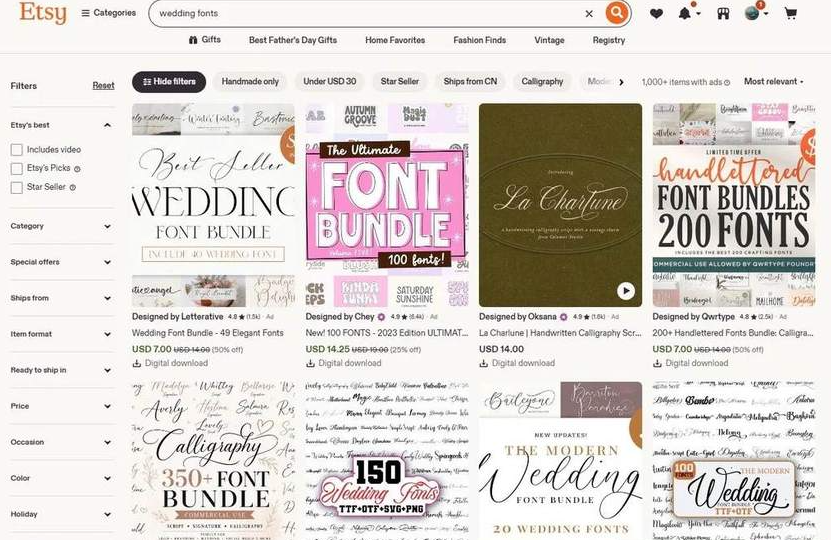Click the Etsy logo
Viewport: 831px width, 540px height.
pyautogui.click(x=43, y=13)
